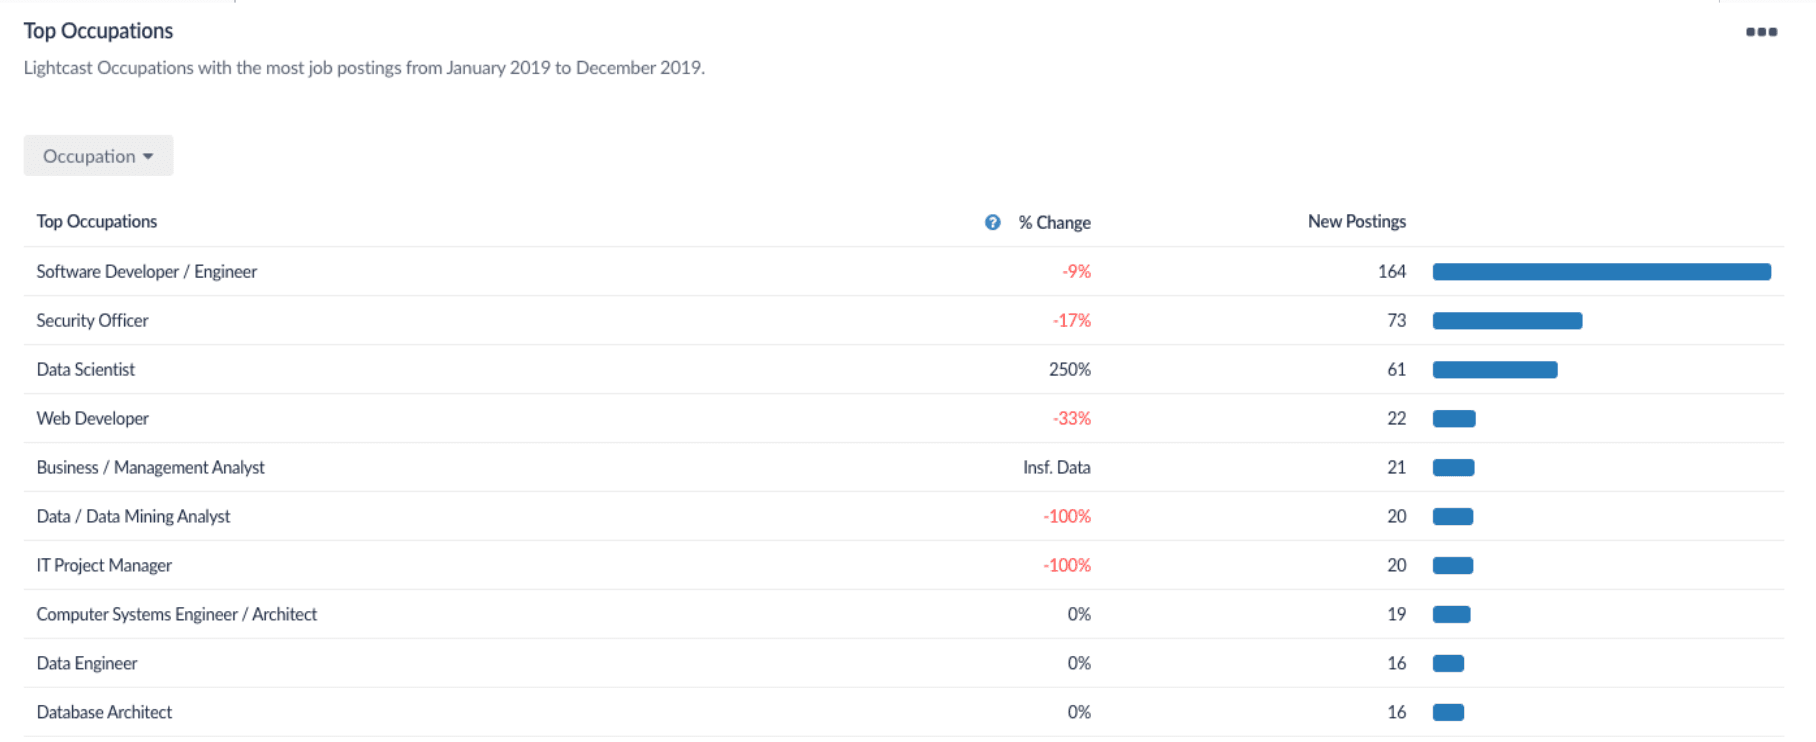The image size is (1816, 742).
Task: Select the IT Project Manager occupation
Action: point(104,566)
